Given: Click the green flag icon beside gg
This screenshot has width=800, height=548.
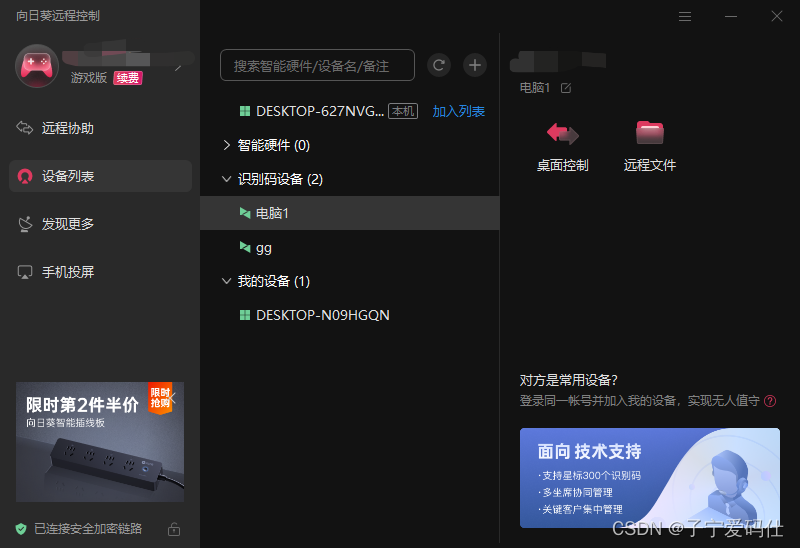Looking at the screenshot, I should pyautogui.click(x=245, y=247).
